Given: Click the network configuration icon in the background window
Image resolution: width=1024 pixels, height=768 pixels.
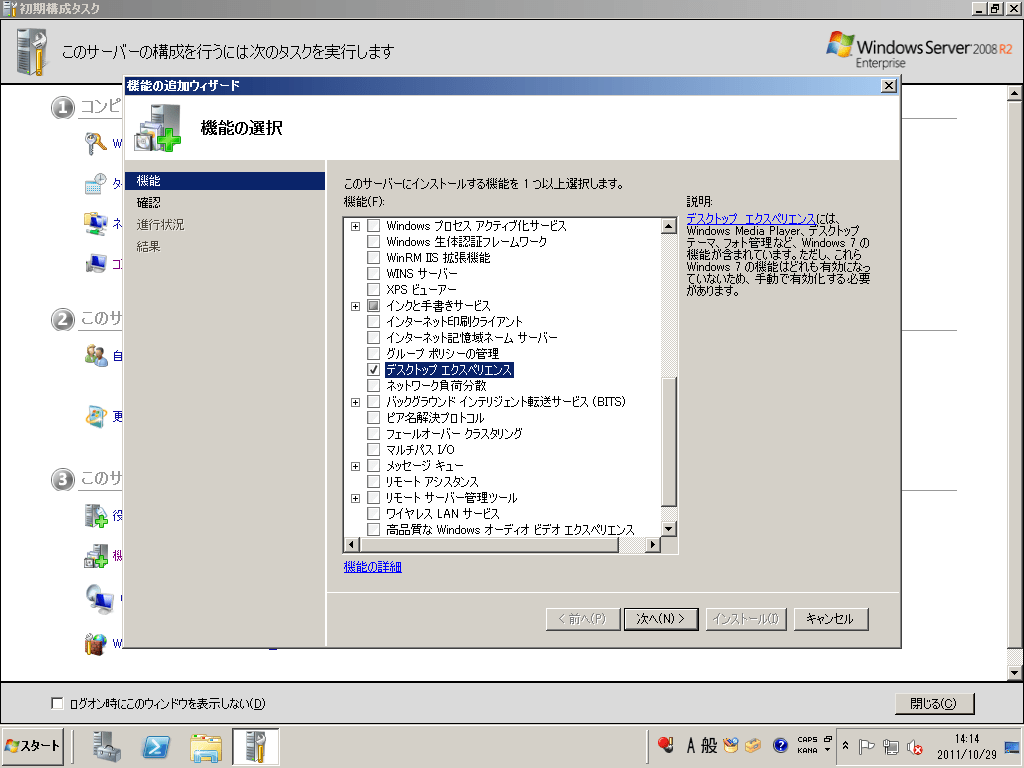Looking at the screenshot, I should tap(95, 223).
